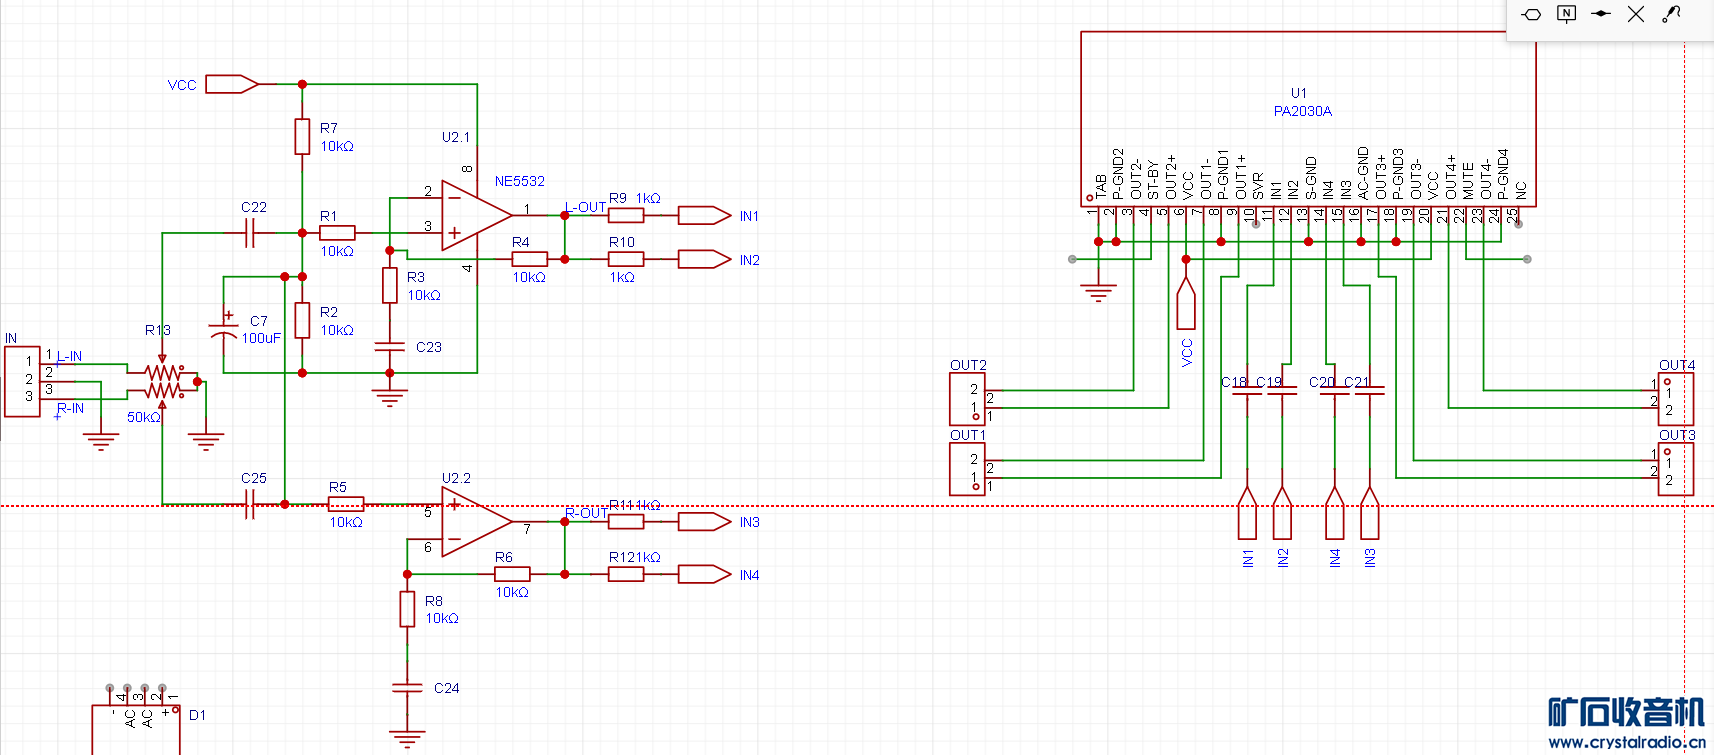
Task: Select the U2.1 NE5532 op-amp symbol
Action: tap(477, 214)
